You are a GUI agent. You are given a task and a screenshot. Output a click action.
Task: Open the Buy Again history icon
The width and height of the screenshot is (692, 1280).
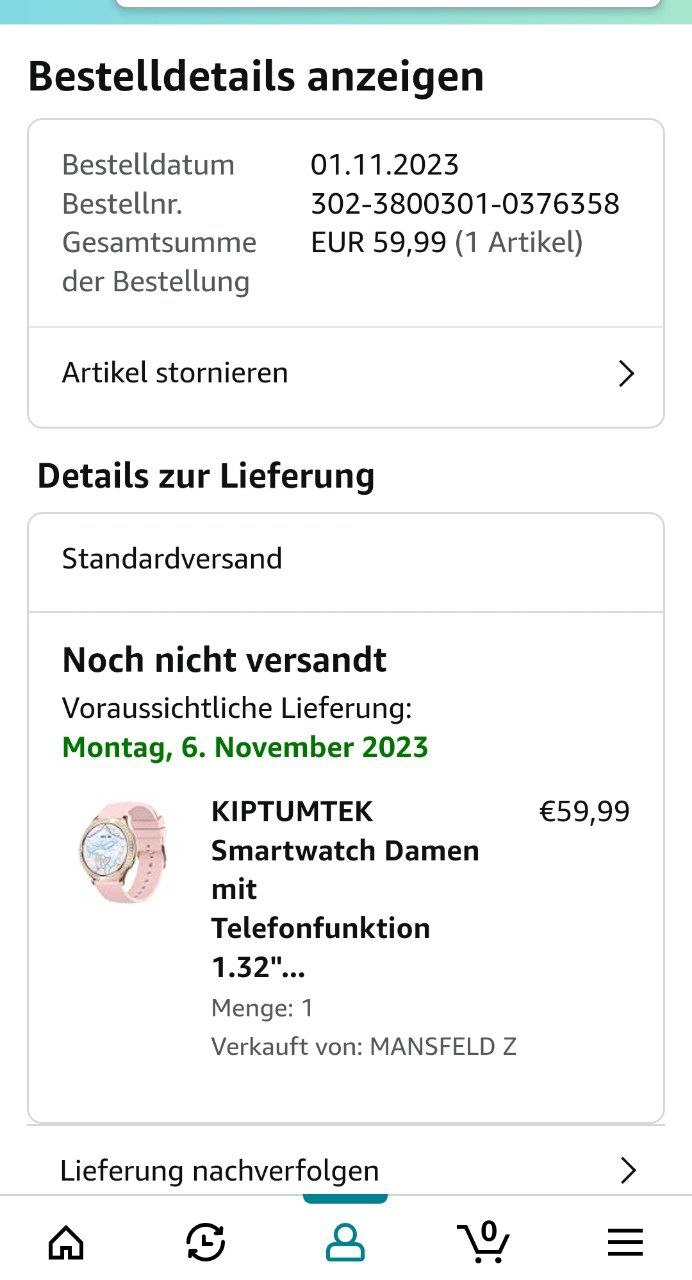(206, 1242)
